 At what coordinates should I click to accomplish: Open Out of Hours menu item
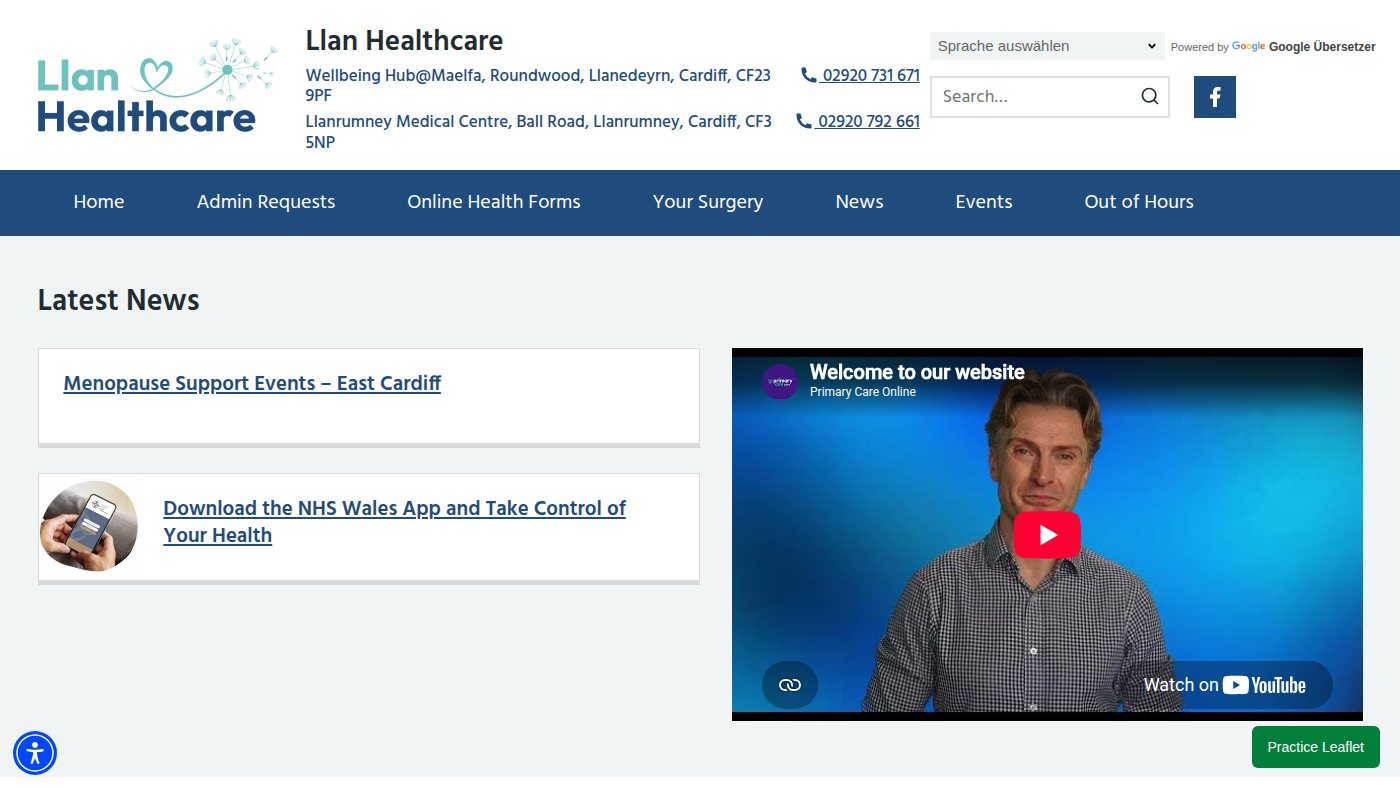pyautogui.click(x=1139, y=202)
